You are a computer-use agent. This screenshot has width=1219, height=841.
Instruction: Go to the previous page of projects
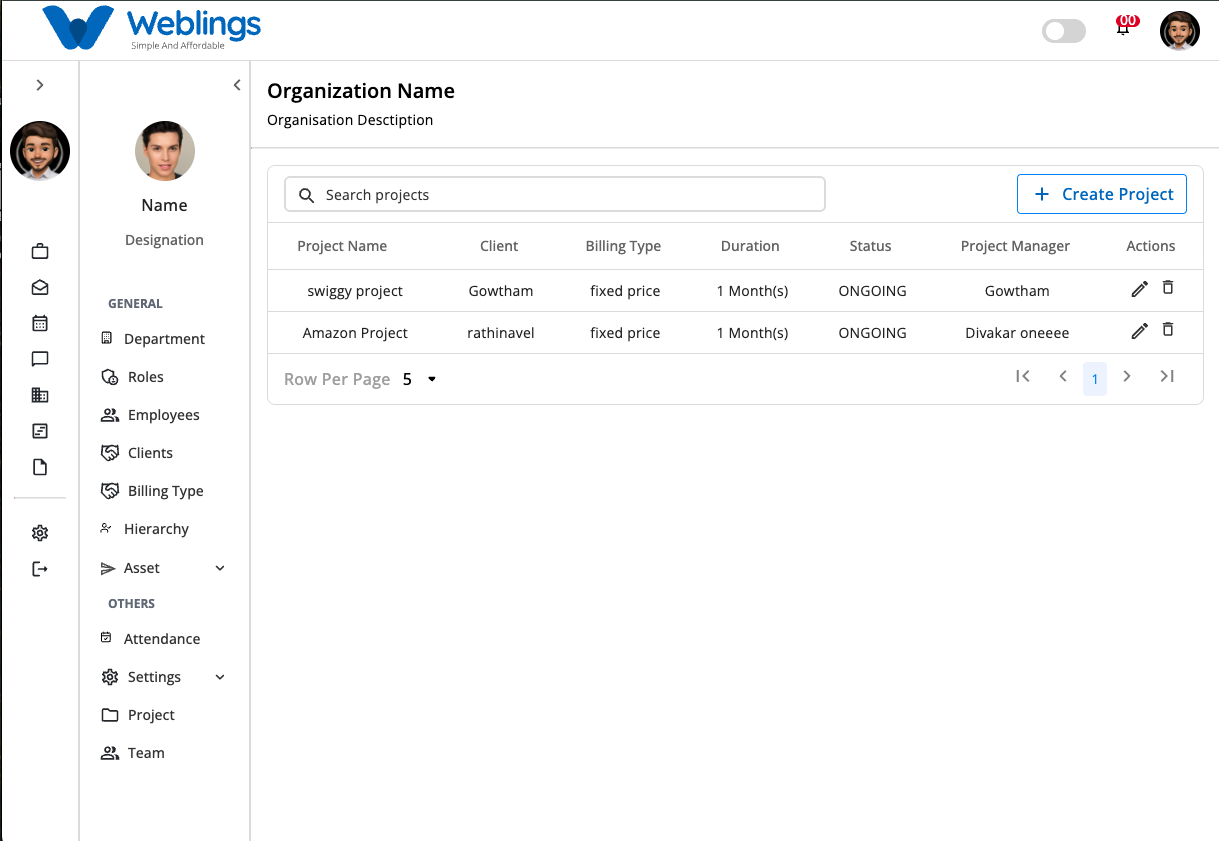pos(1063,376)
